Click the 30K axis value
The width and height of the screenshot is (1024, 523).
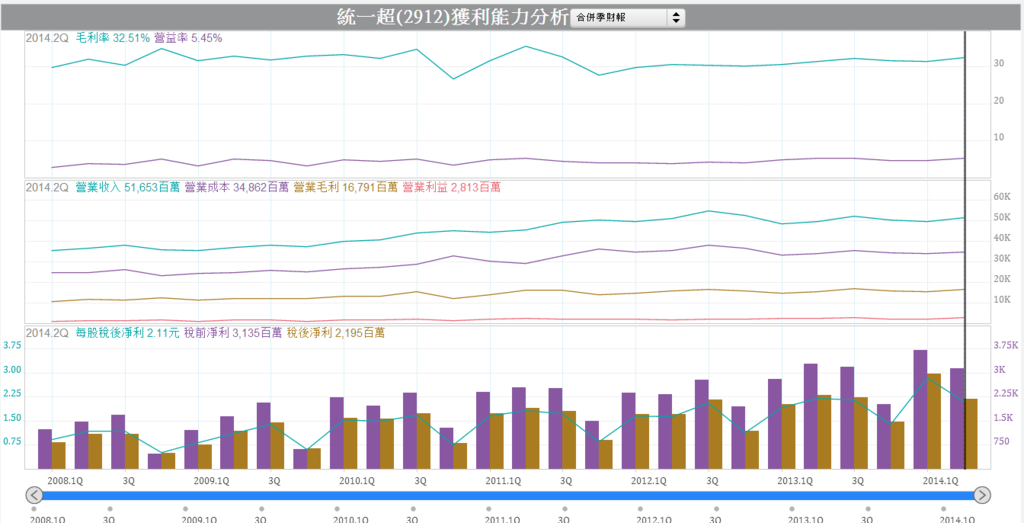point(1002,259)
